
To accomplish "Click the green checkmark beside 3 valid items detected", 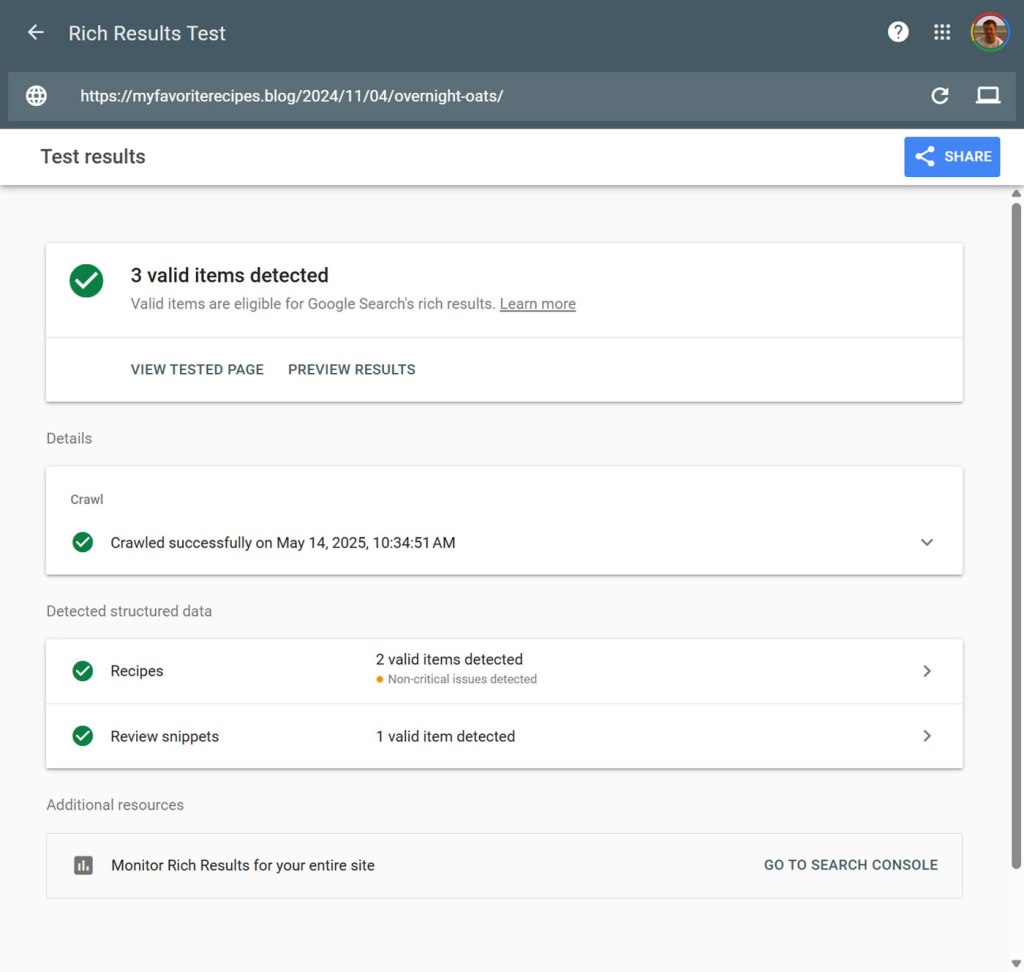I will pyautogui.click(x=86, y=281).
